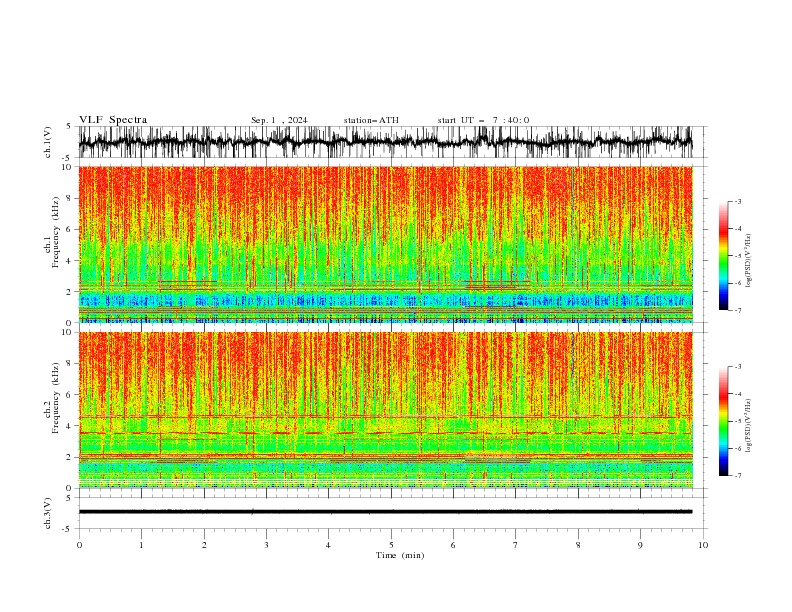Click the time axis tick label "6"
Image resolution: width=792 pixels, height=612 pixels.
(x=453, y=545)
